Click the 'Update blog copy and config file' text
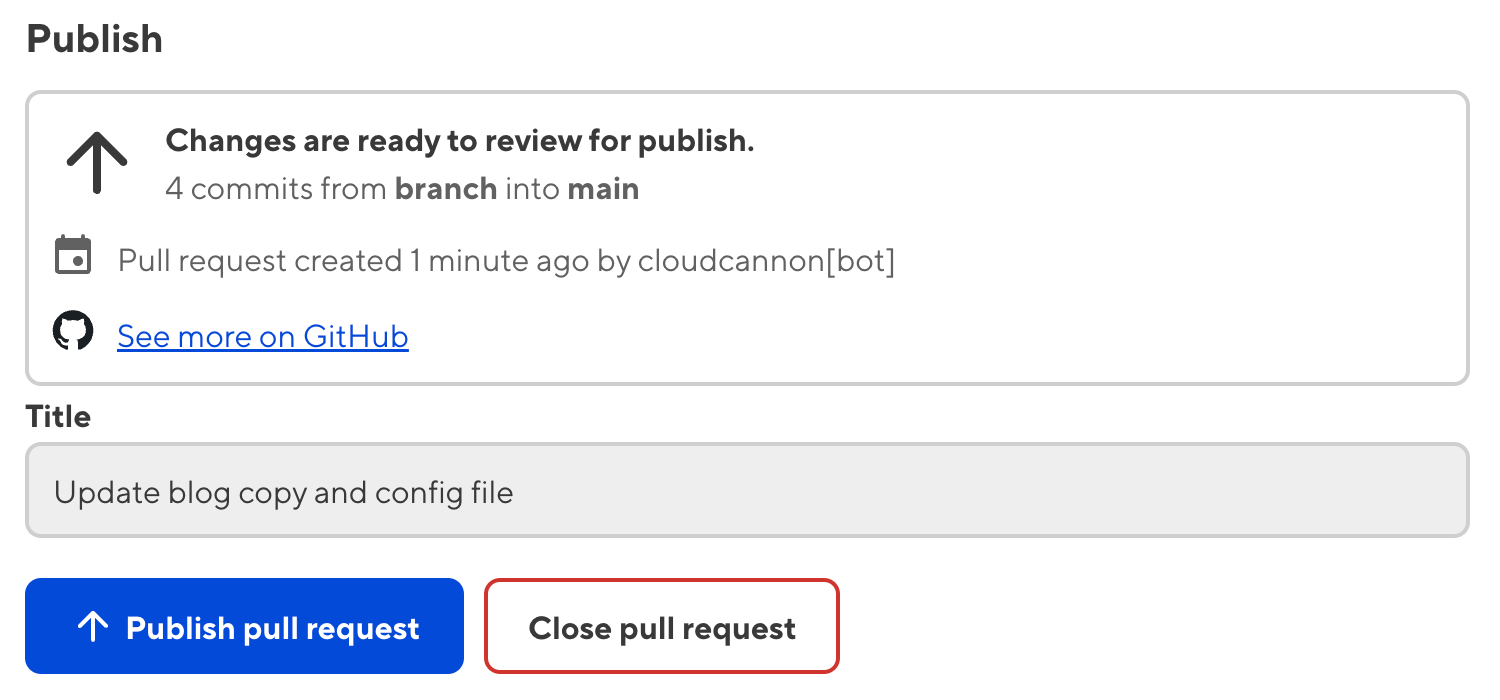The width and height of the screenshot is (1500, 700). (284, 492)
